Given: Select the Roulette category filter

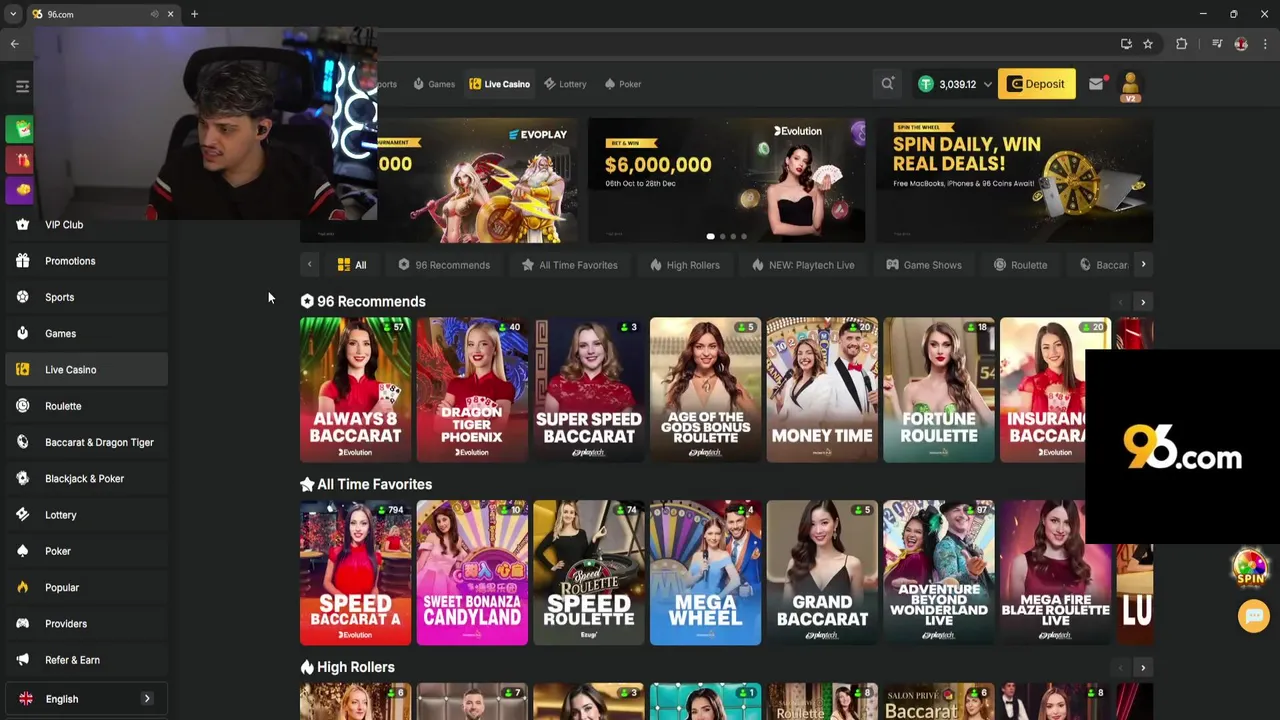Looking at the screenshot, I should click(1020, 265).
